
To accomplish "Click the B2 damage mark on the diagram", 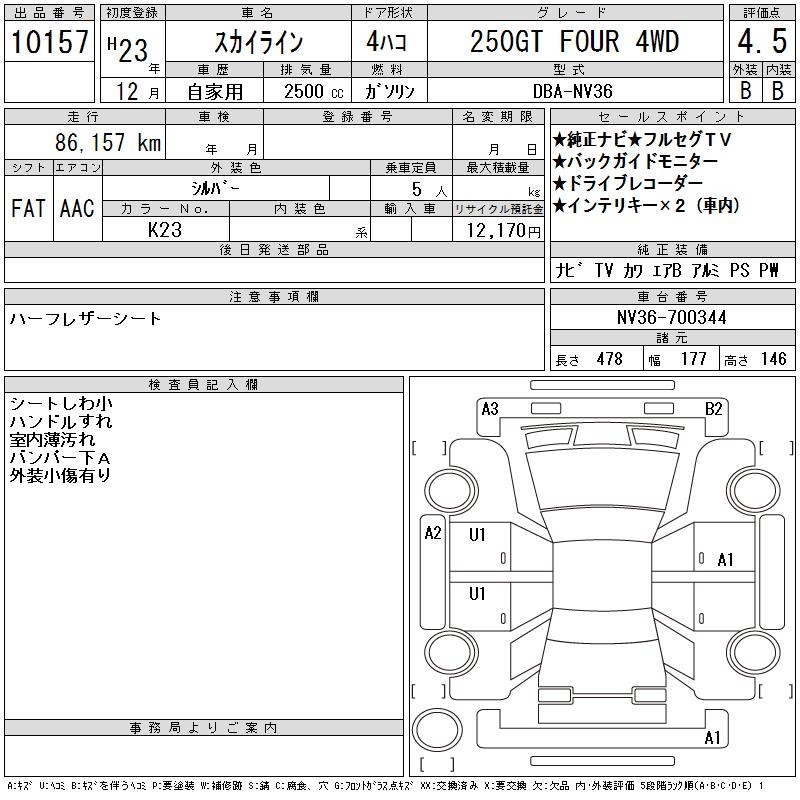I will (x=714, y=409).
